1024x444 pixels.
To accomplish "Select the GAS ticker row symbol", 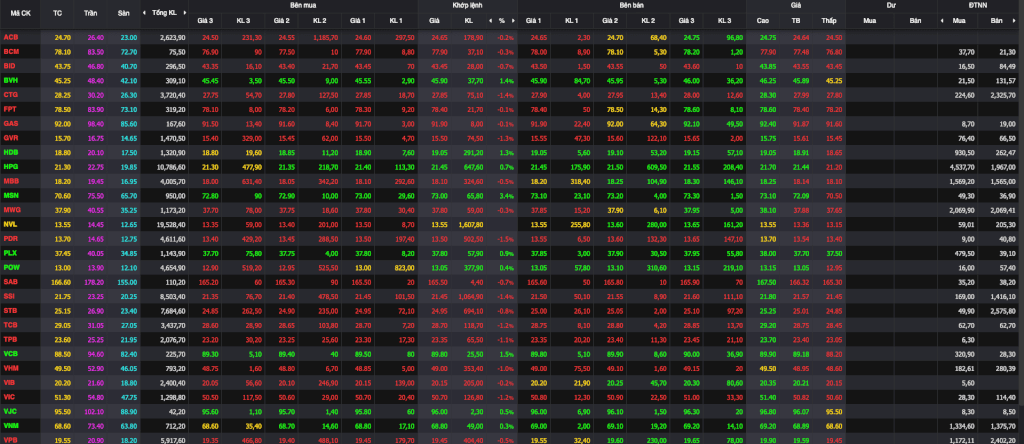I will (x=10, y=123).
